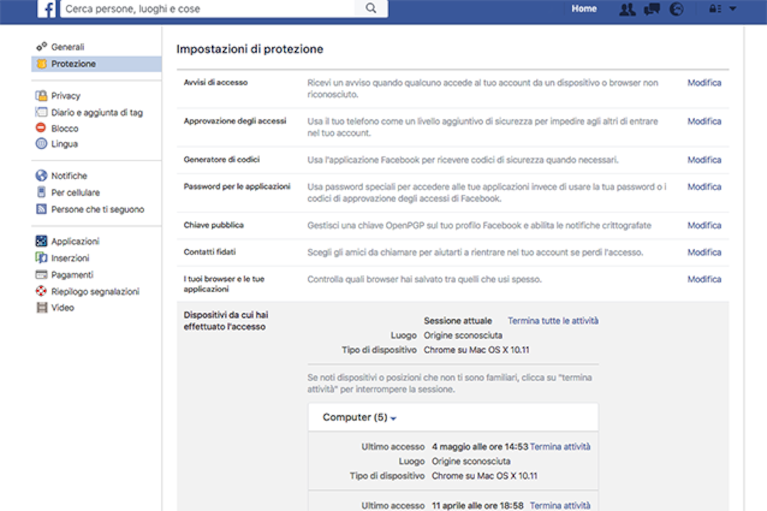This screenshot has width=767, height=511.
Task: Click the Sessione attuale label
Action: coord(458,321)
